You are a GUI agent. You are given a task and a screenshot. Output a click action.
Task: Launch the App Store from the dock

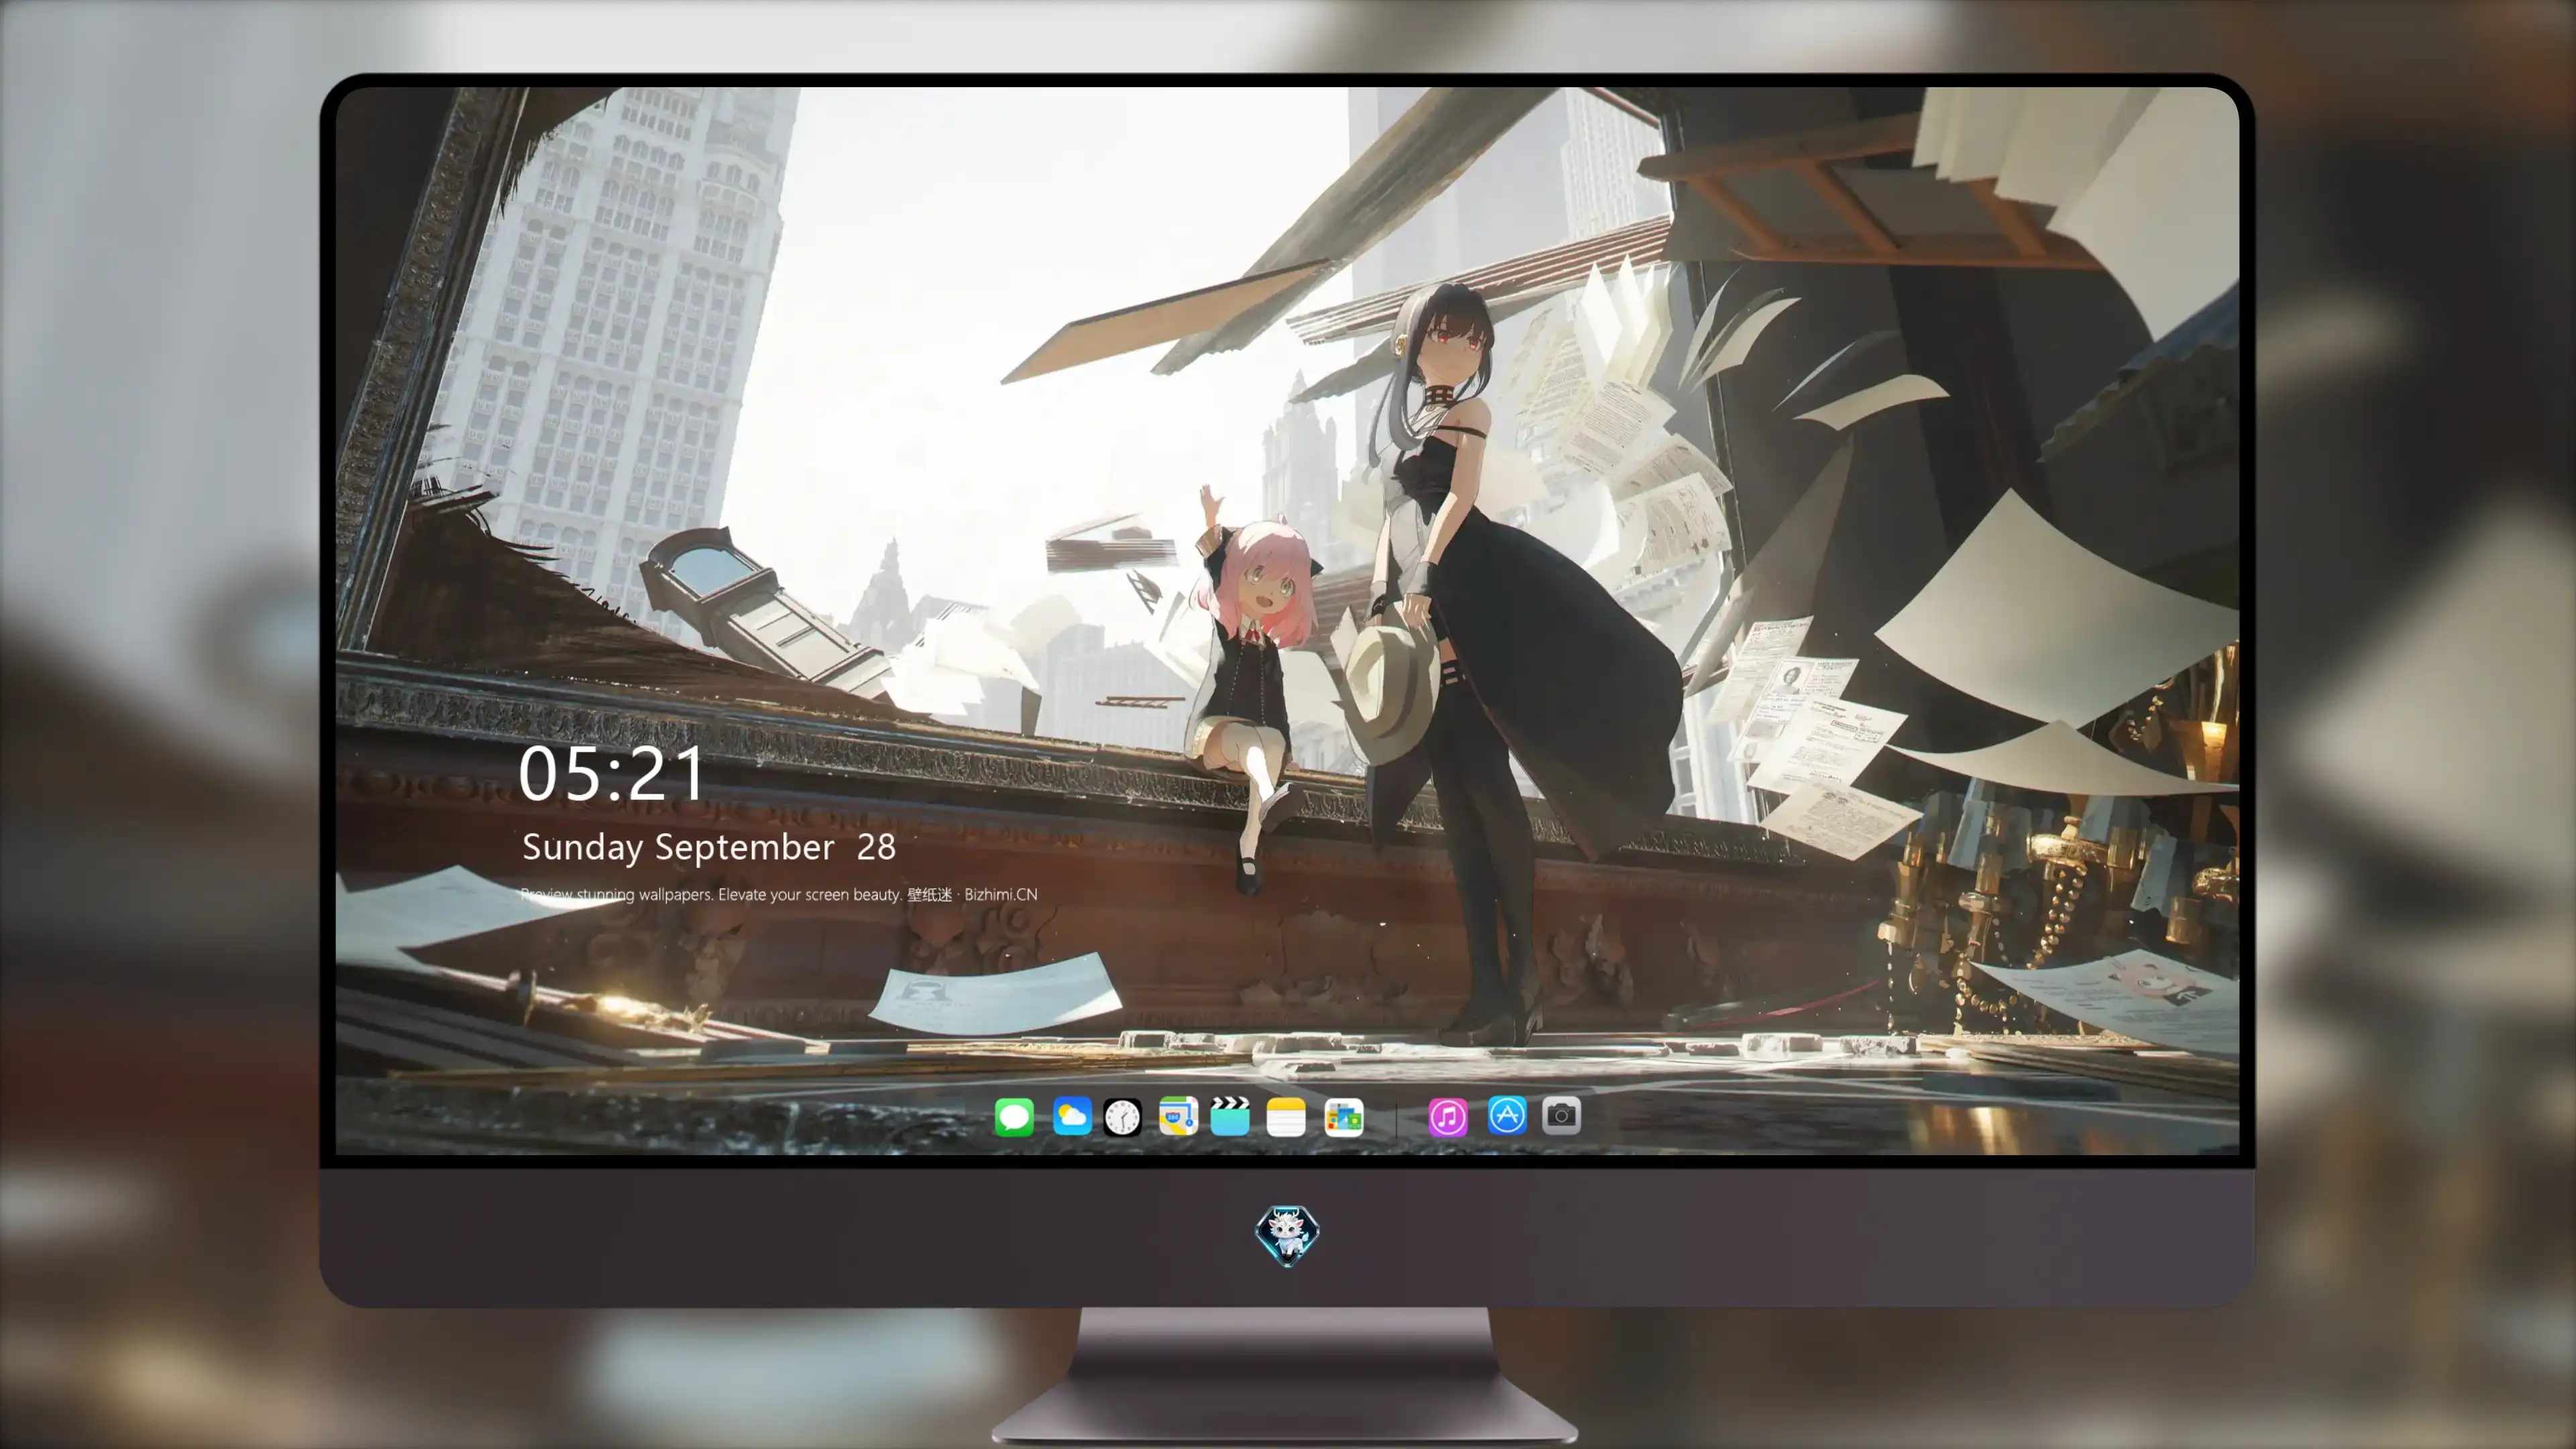click(1507, 1115)
